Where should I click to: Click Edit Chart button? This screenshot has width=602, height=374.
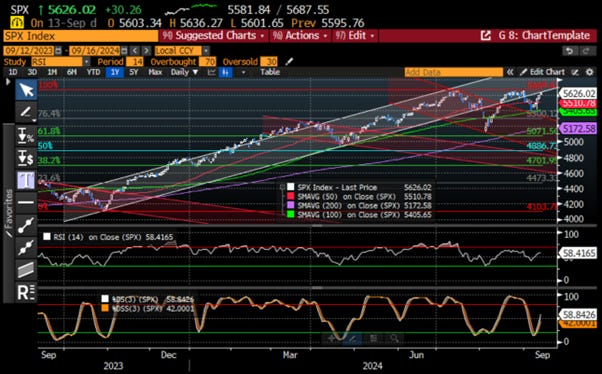pyautogui.click(x=542, y=72)
